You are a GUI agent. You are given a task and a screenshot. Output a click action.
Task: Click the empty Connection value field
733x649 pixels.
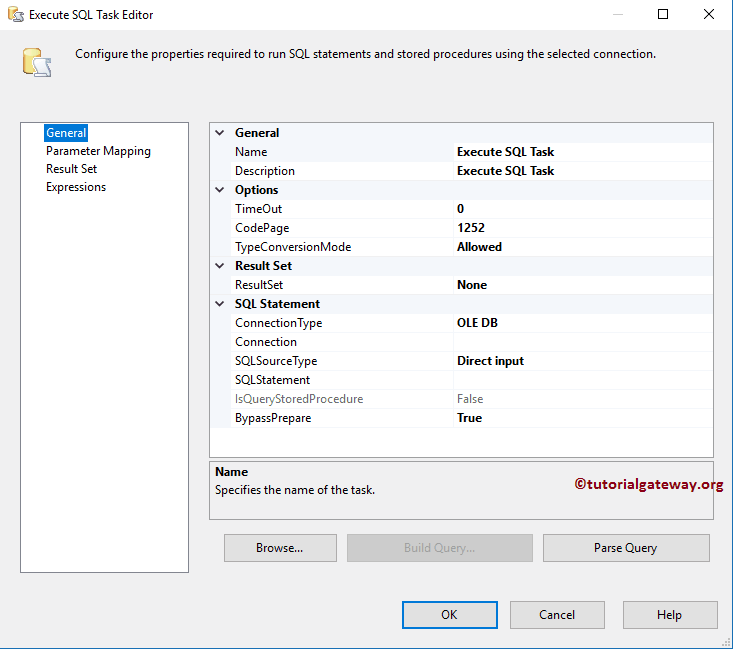[x=583, y=342]
